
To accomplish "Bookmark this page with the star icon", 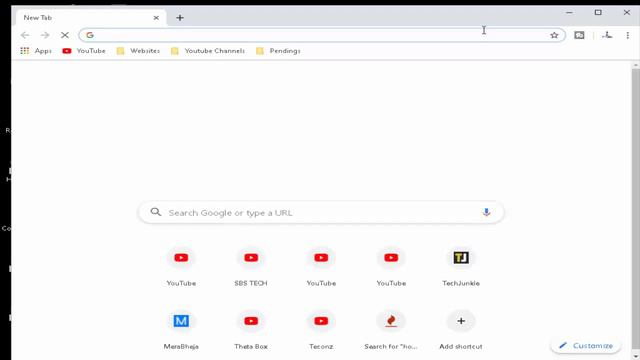I will [x=554, y=35].
